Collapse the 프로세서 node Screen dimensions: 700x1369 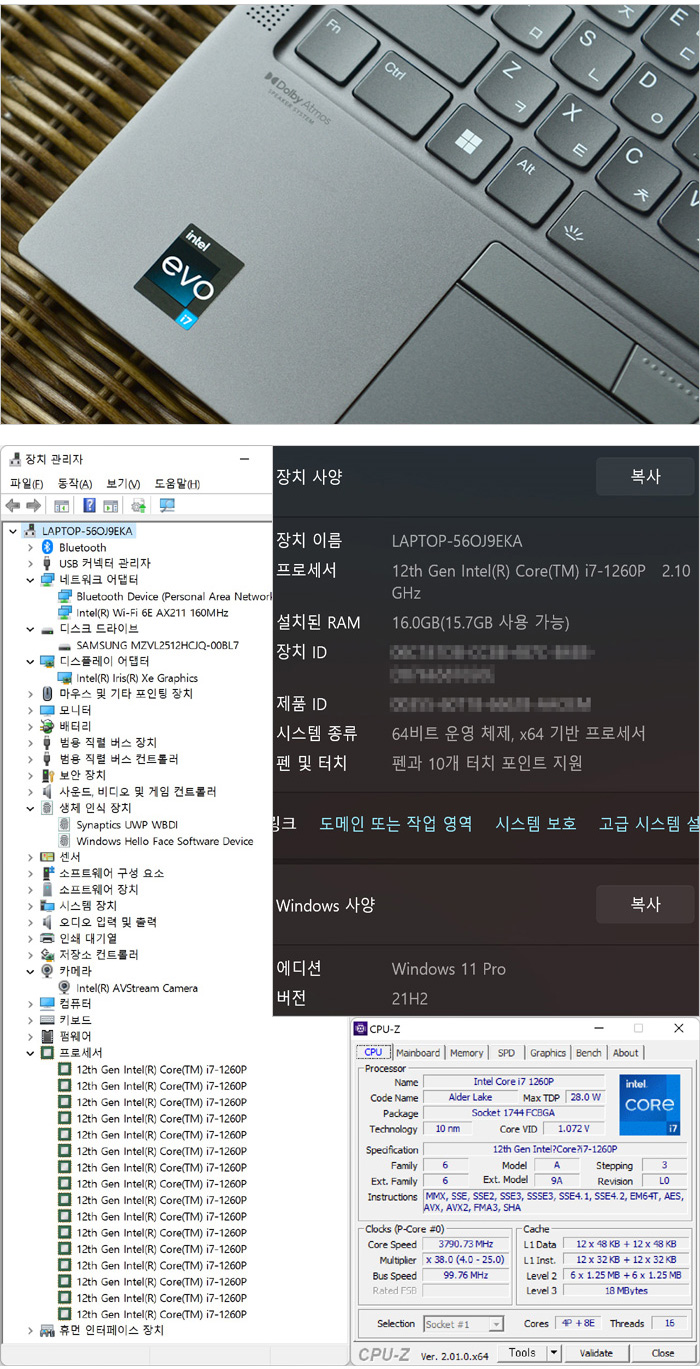pyautogui.click(x=31, y=1053)
